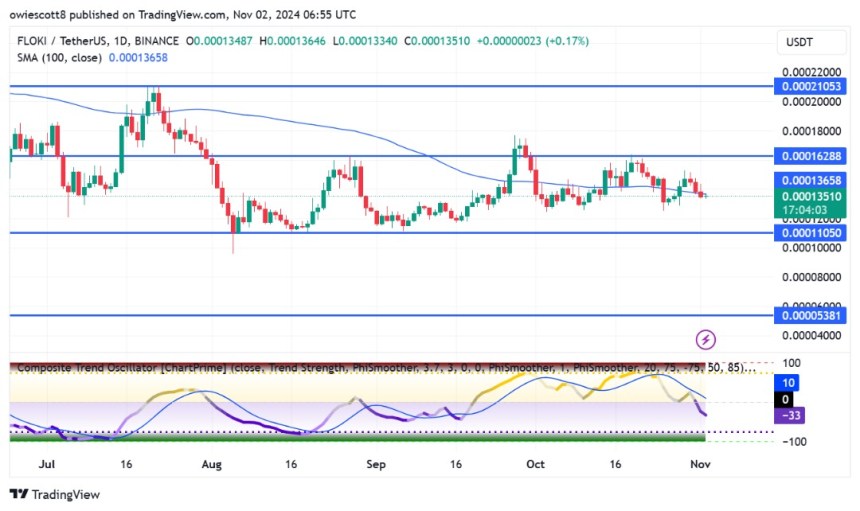Select the Nov marker on time axis
Viewport: 860px width, 511px height.
coord(704,465)
